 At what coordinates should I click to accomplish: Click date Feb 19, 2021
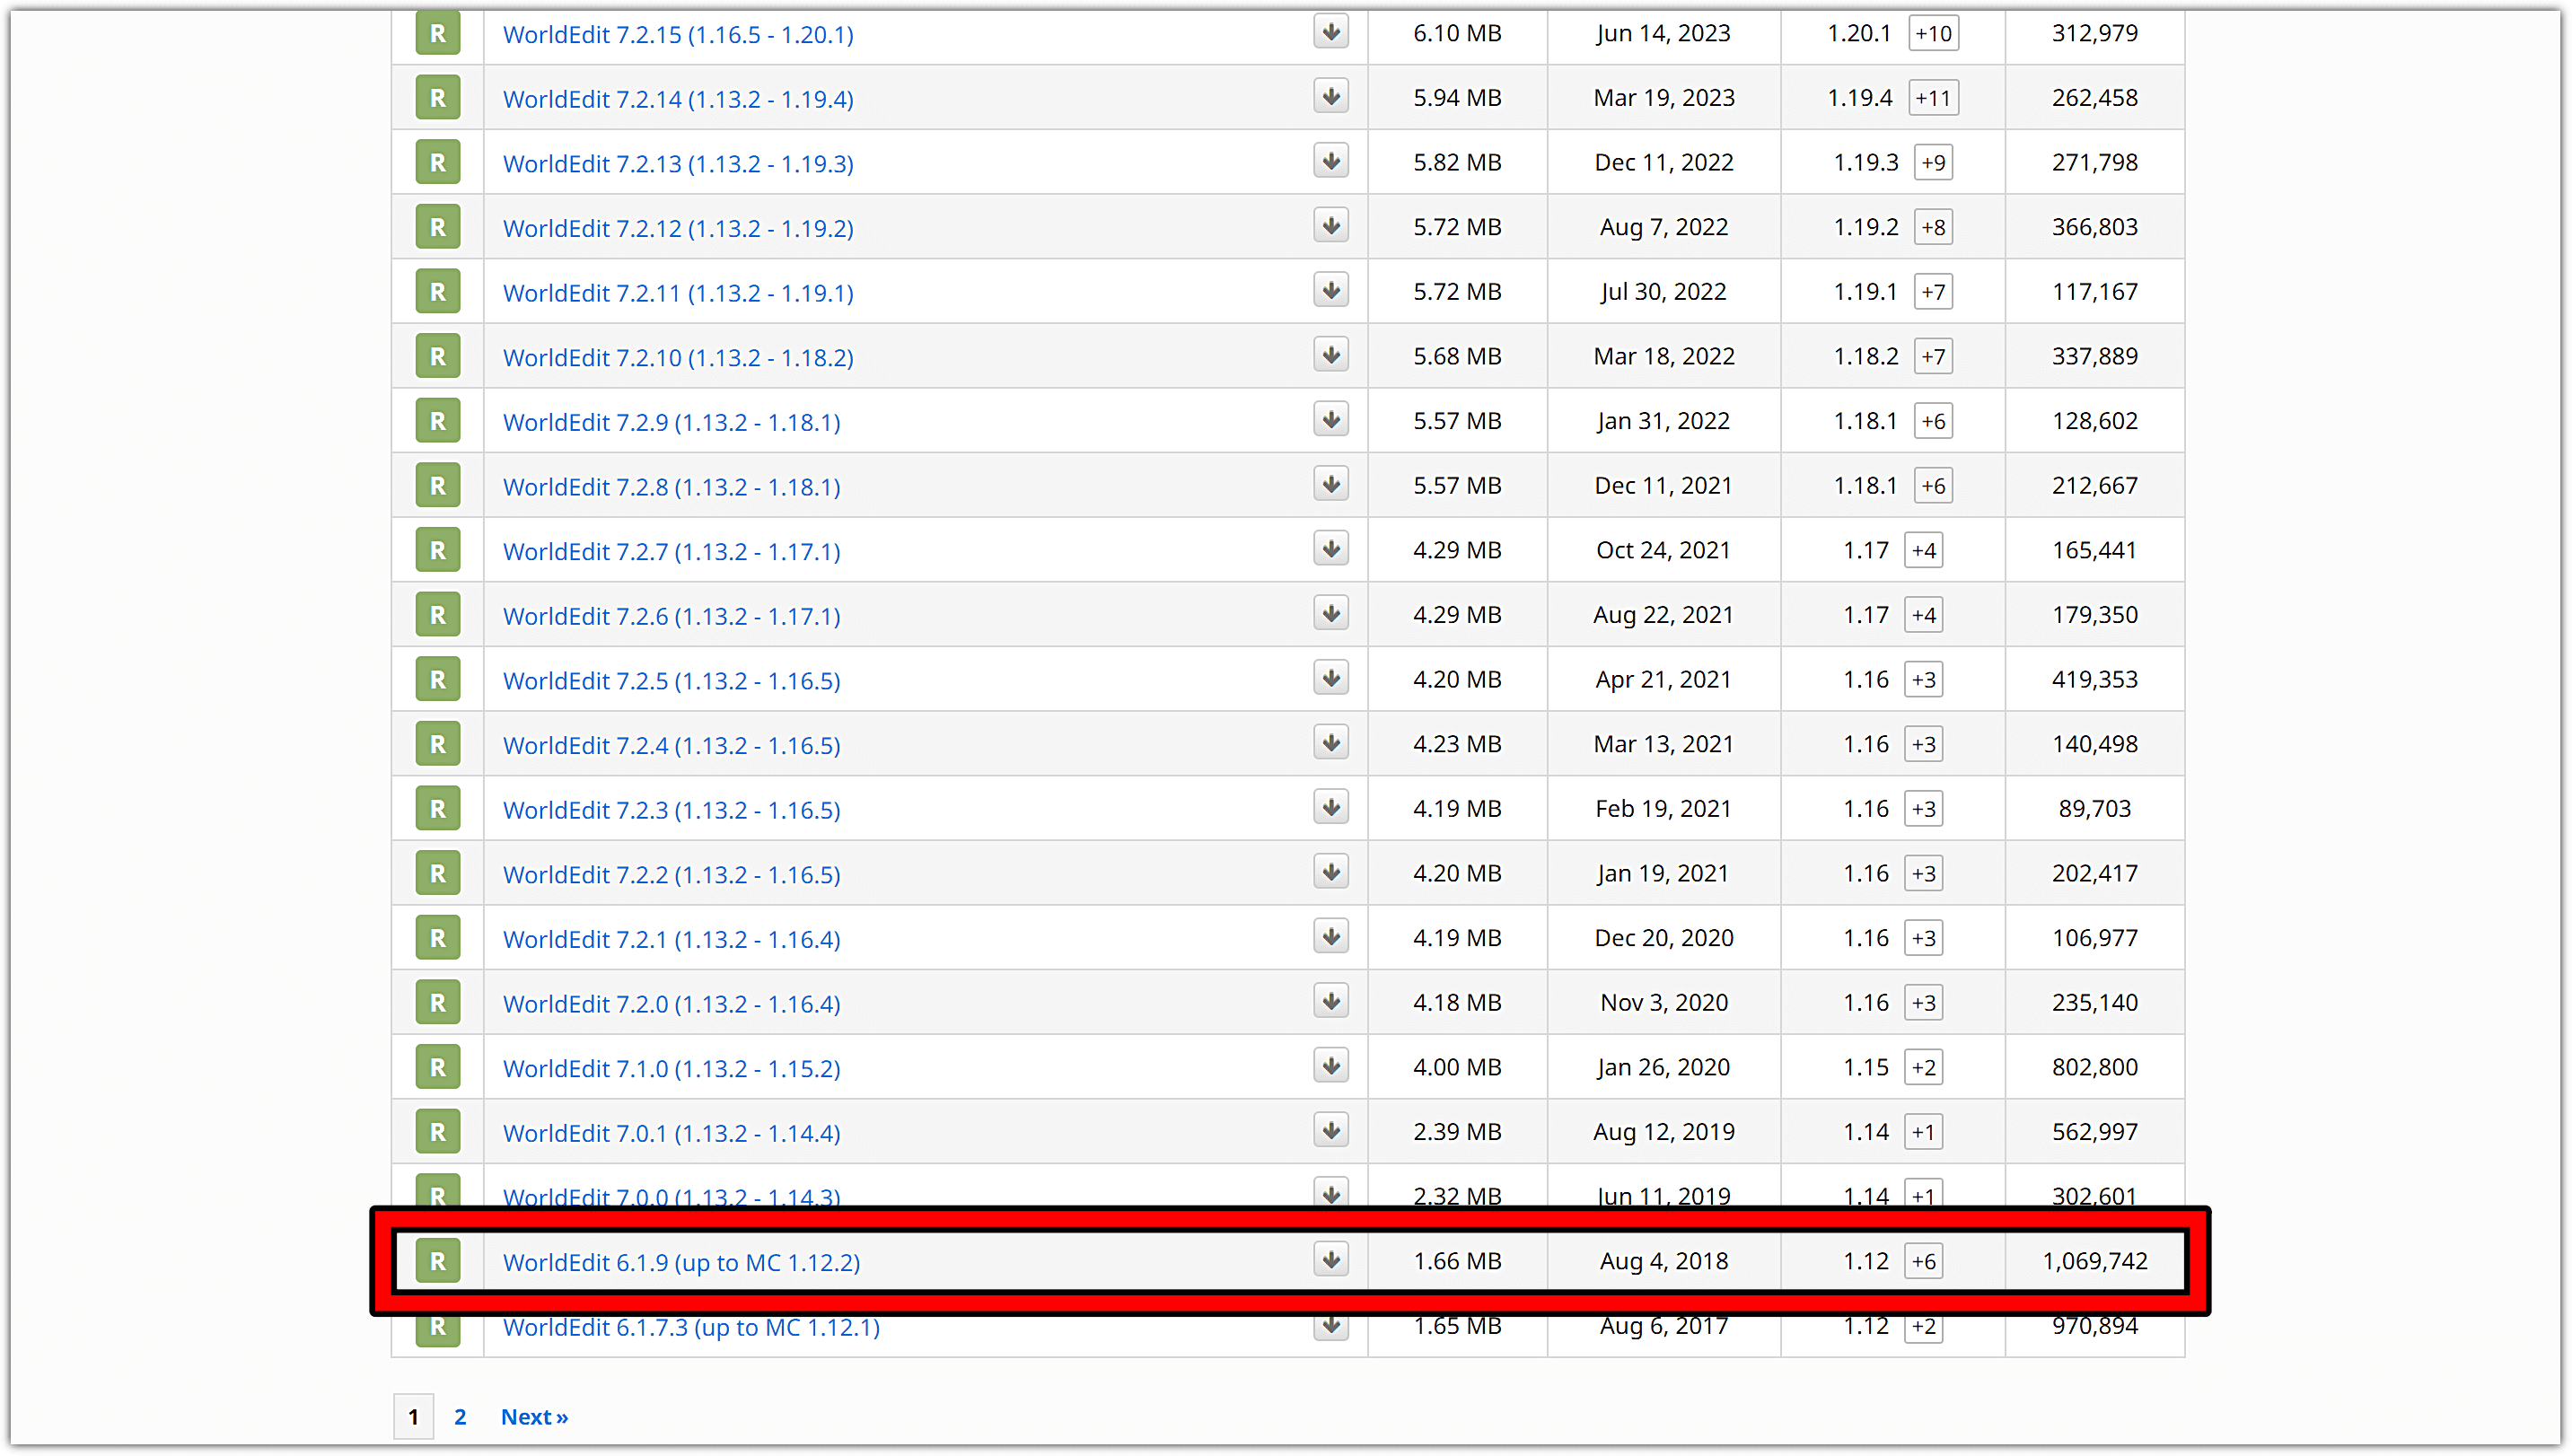point(1664,808)
